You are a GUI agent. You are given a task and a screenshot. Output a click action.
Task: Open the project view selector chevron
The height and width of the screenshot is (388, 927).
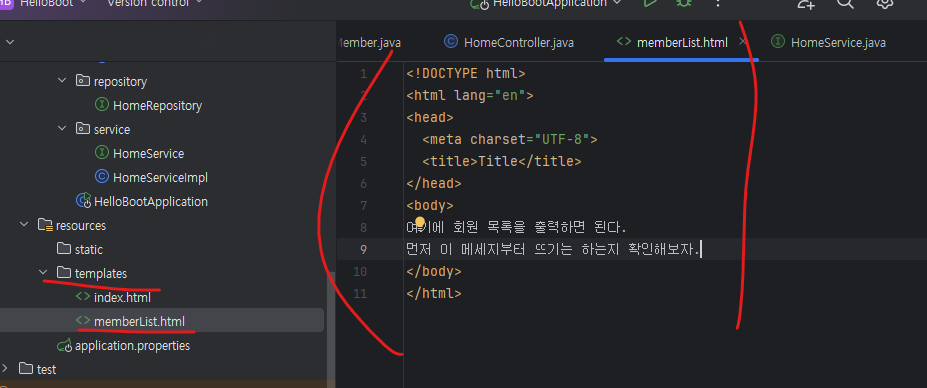point(9,42)
